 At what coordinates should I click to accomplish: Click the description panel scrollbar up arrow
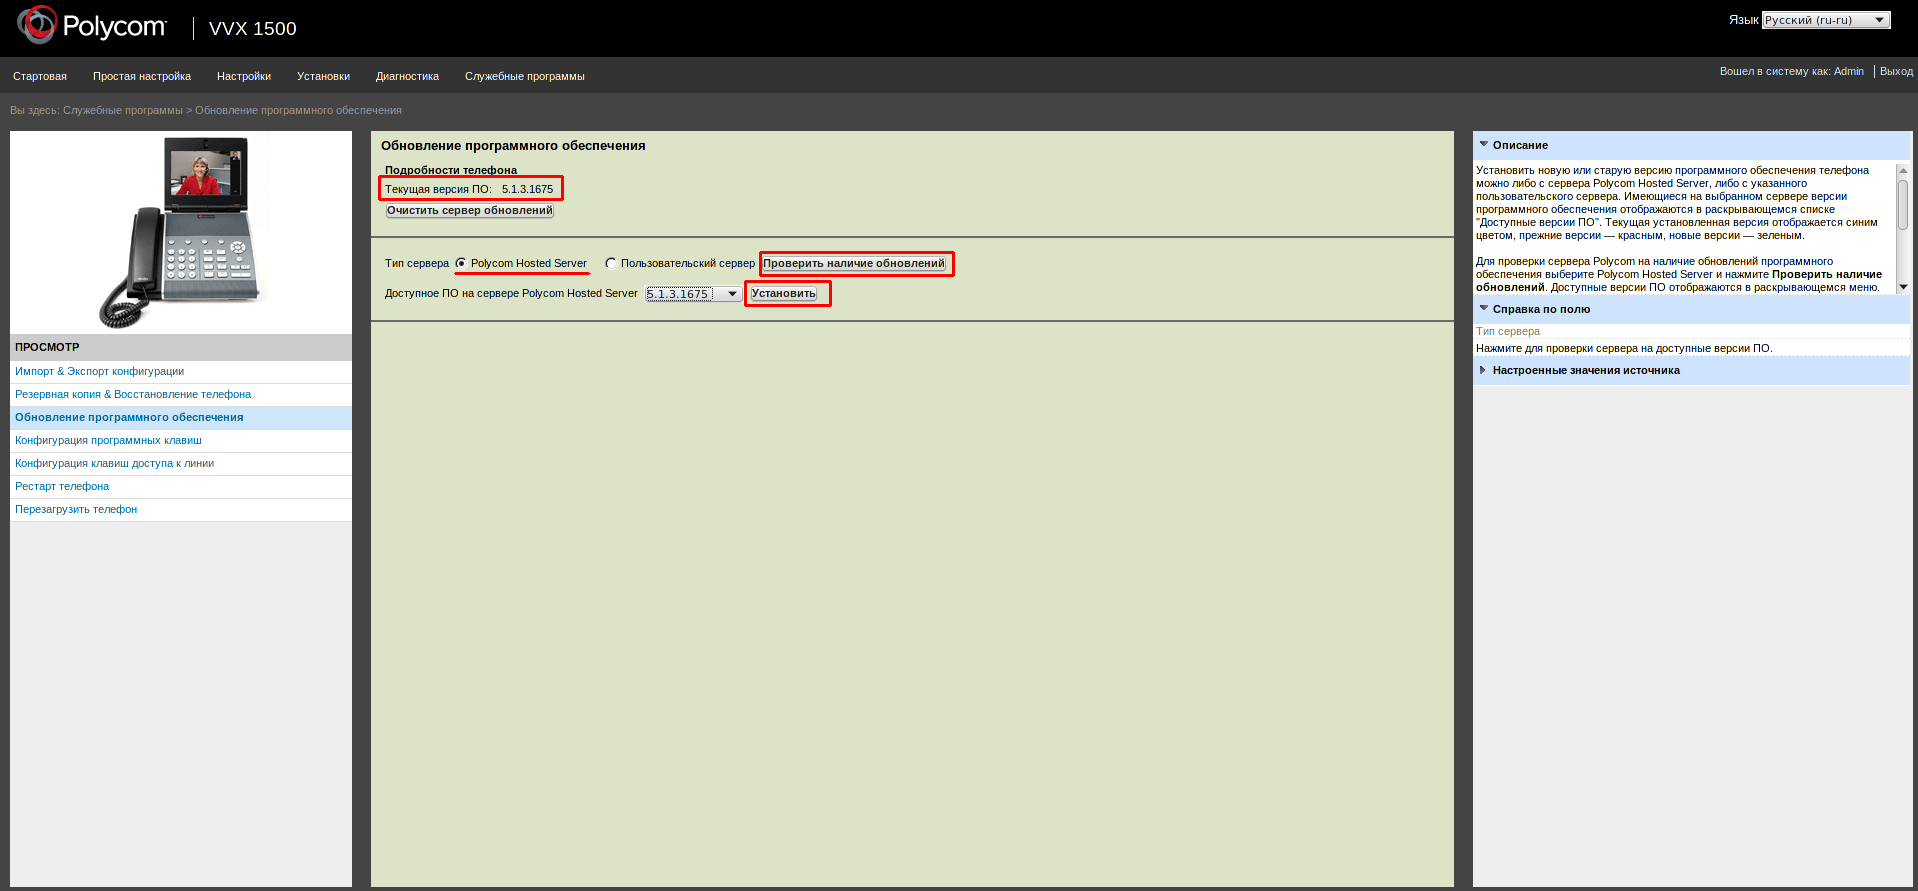click(1903, 170)
